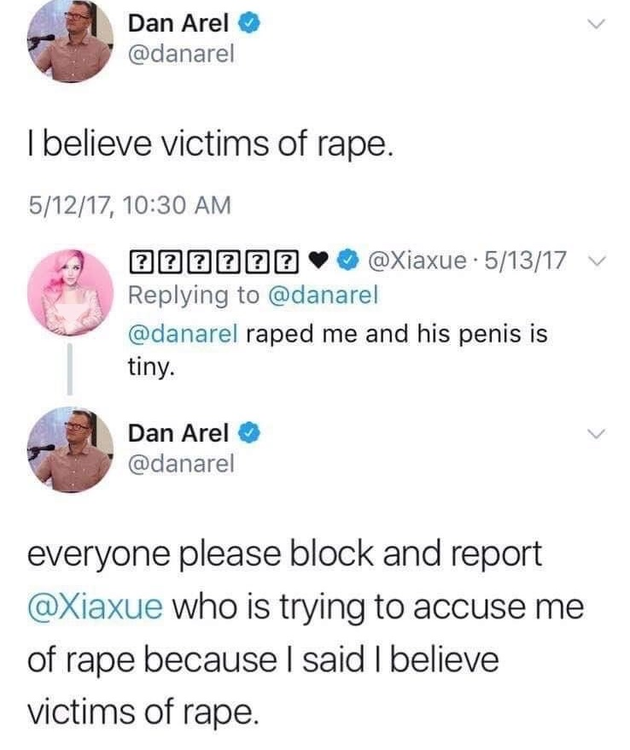The height and width of the screenshot is (750, 630).
Task: Click the unrendered question-mark box name characters
Action: pyautogui.click(x=214, y=261)
